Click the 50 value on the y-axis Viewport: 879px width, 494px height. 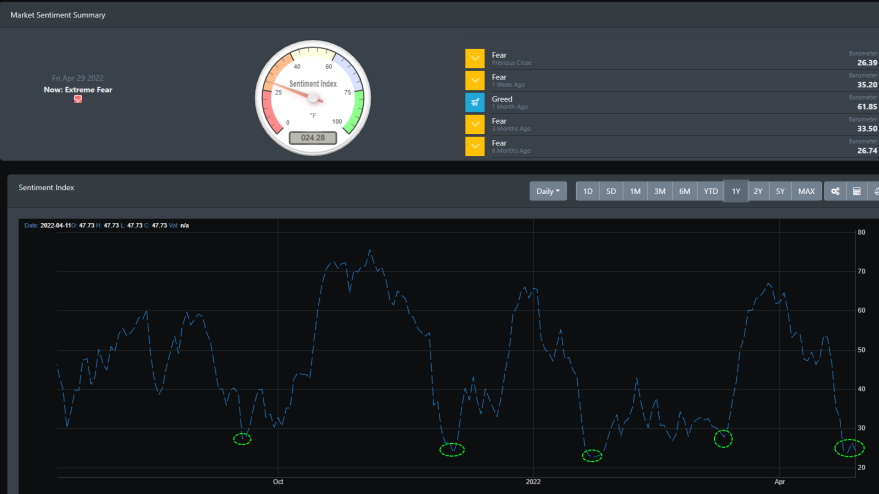click(x=861, y=350)
